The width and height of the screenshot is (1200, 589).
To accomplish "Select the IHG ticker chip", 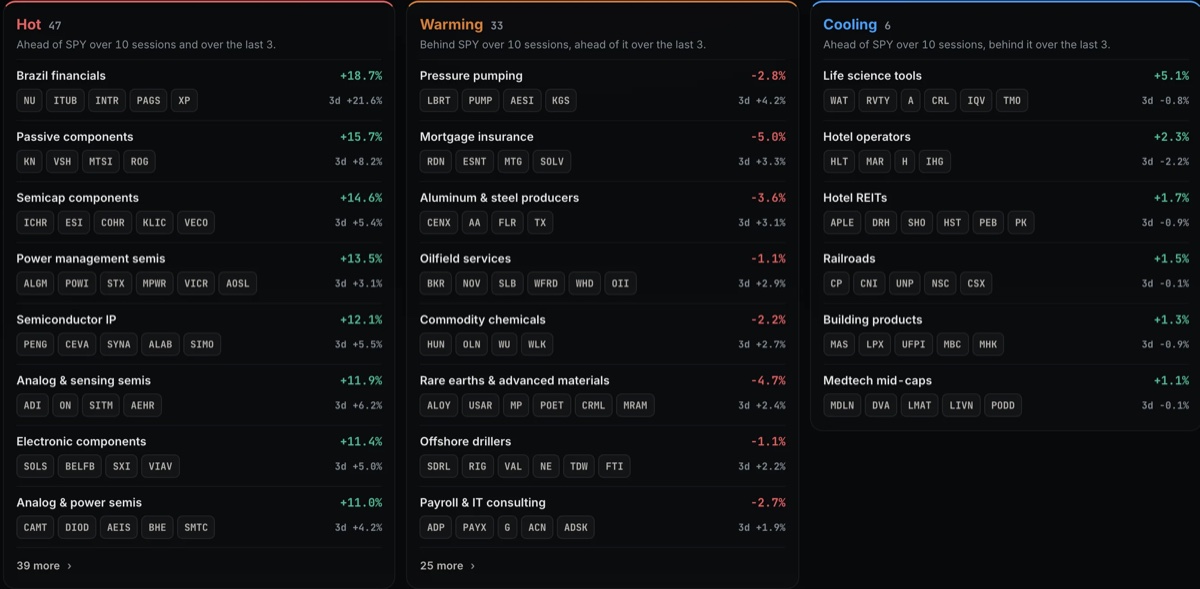I will click(x=935, y=162).
